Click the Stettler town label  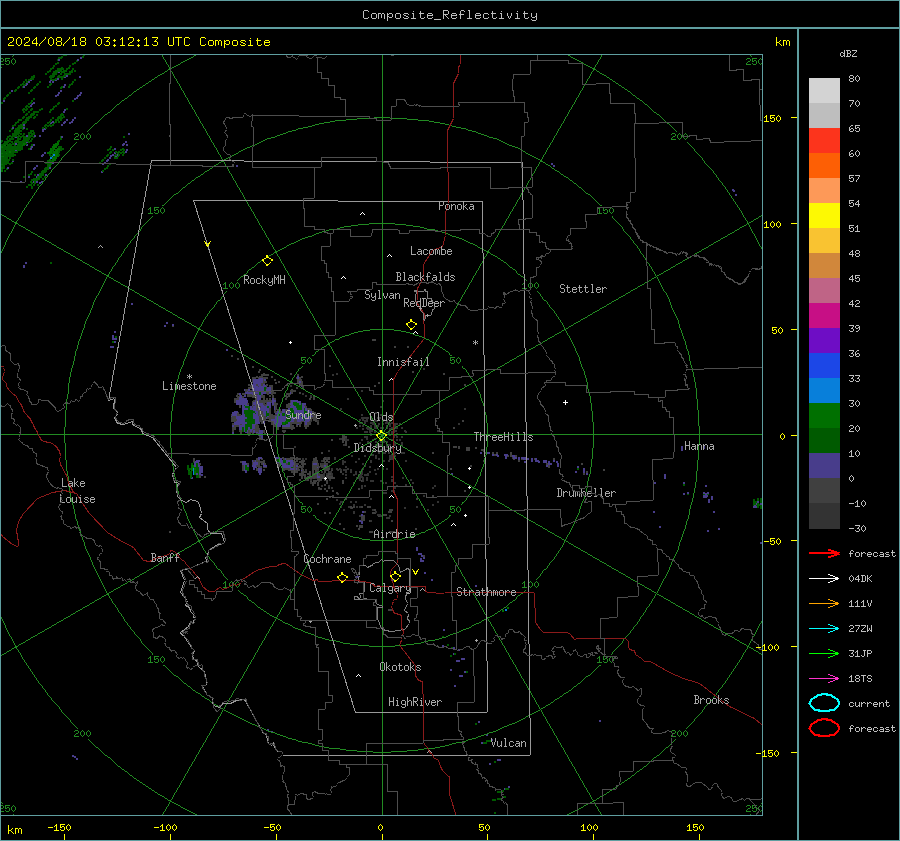pyautogui.click(x=583, y=289)
